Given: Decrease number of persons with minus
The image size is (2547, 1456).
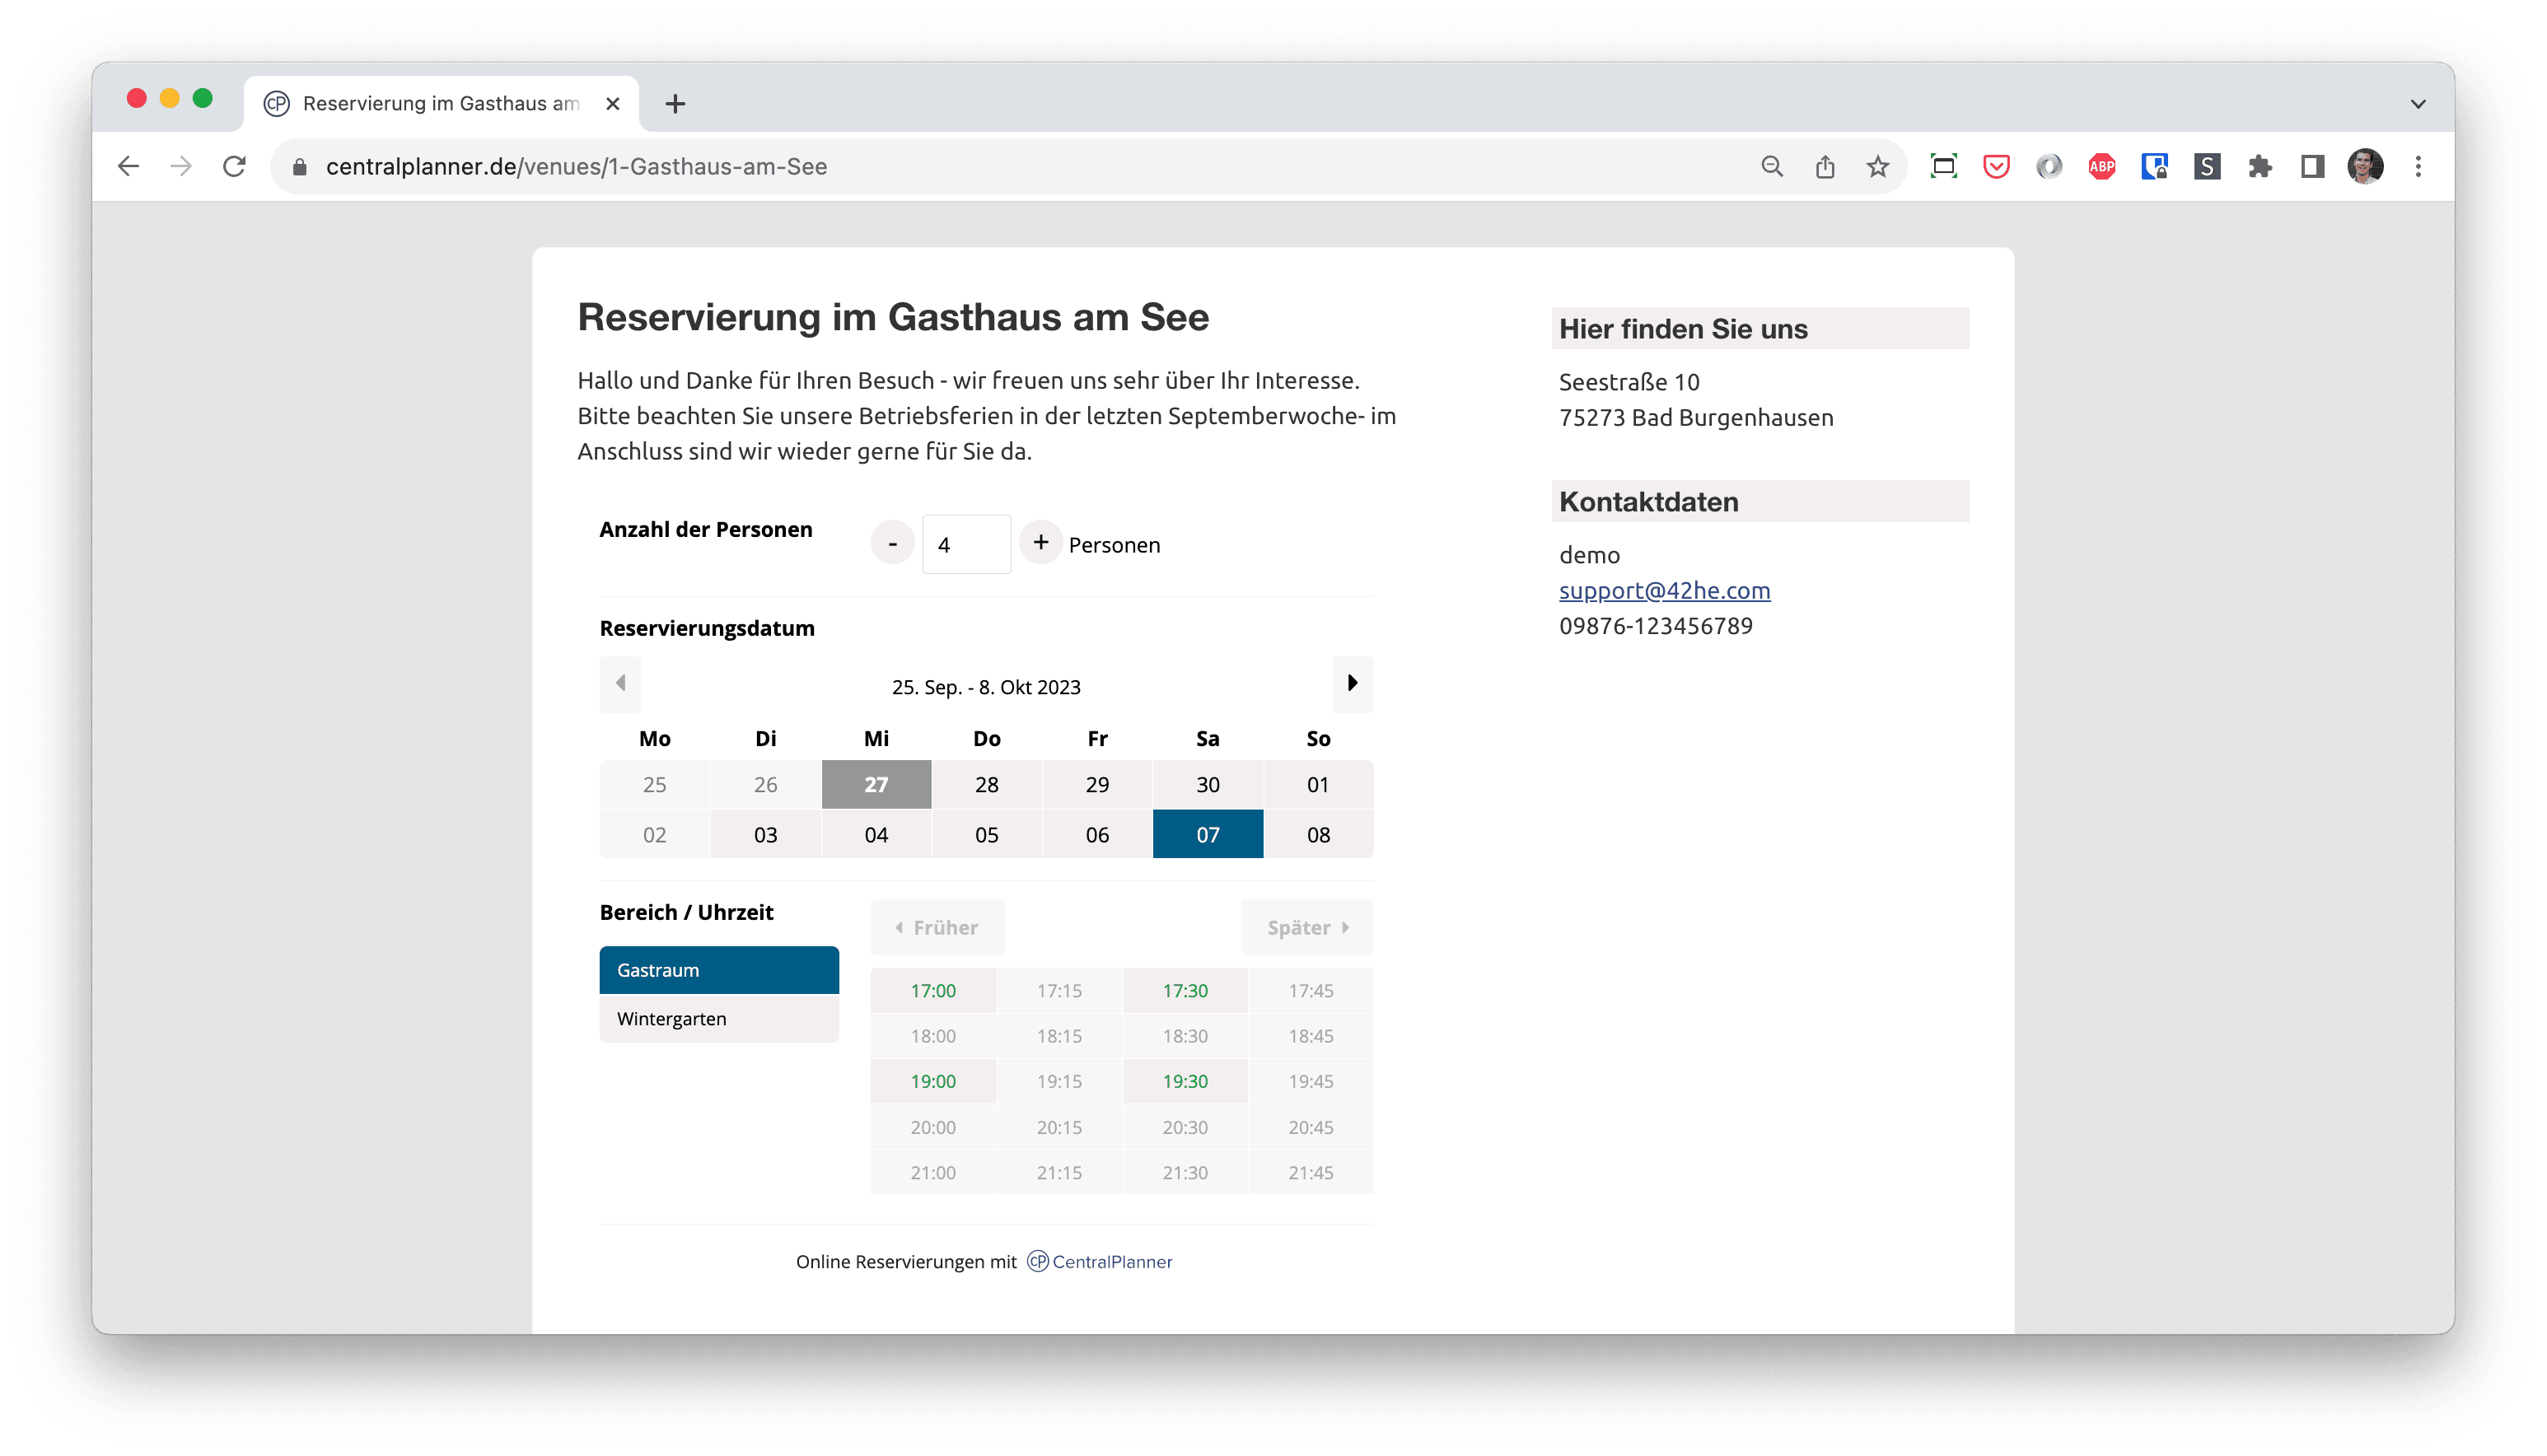Looking at the screenshot, I should click(892, 543).
